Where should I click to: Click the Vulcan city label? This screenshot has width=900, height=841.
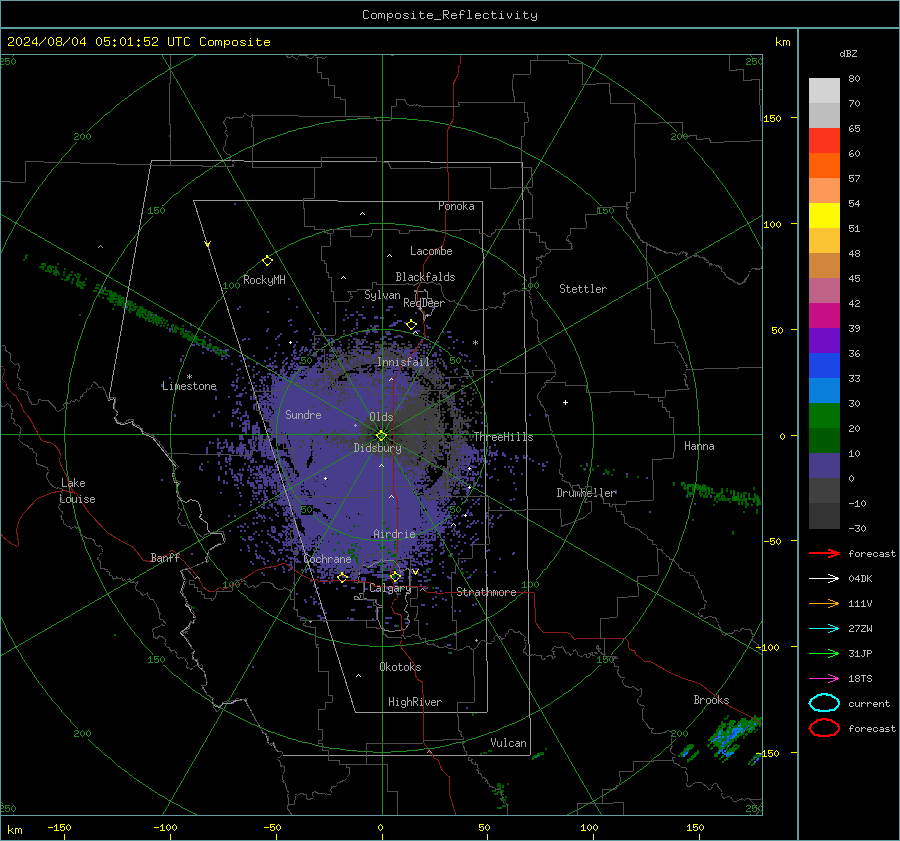click(508, 743)
